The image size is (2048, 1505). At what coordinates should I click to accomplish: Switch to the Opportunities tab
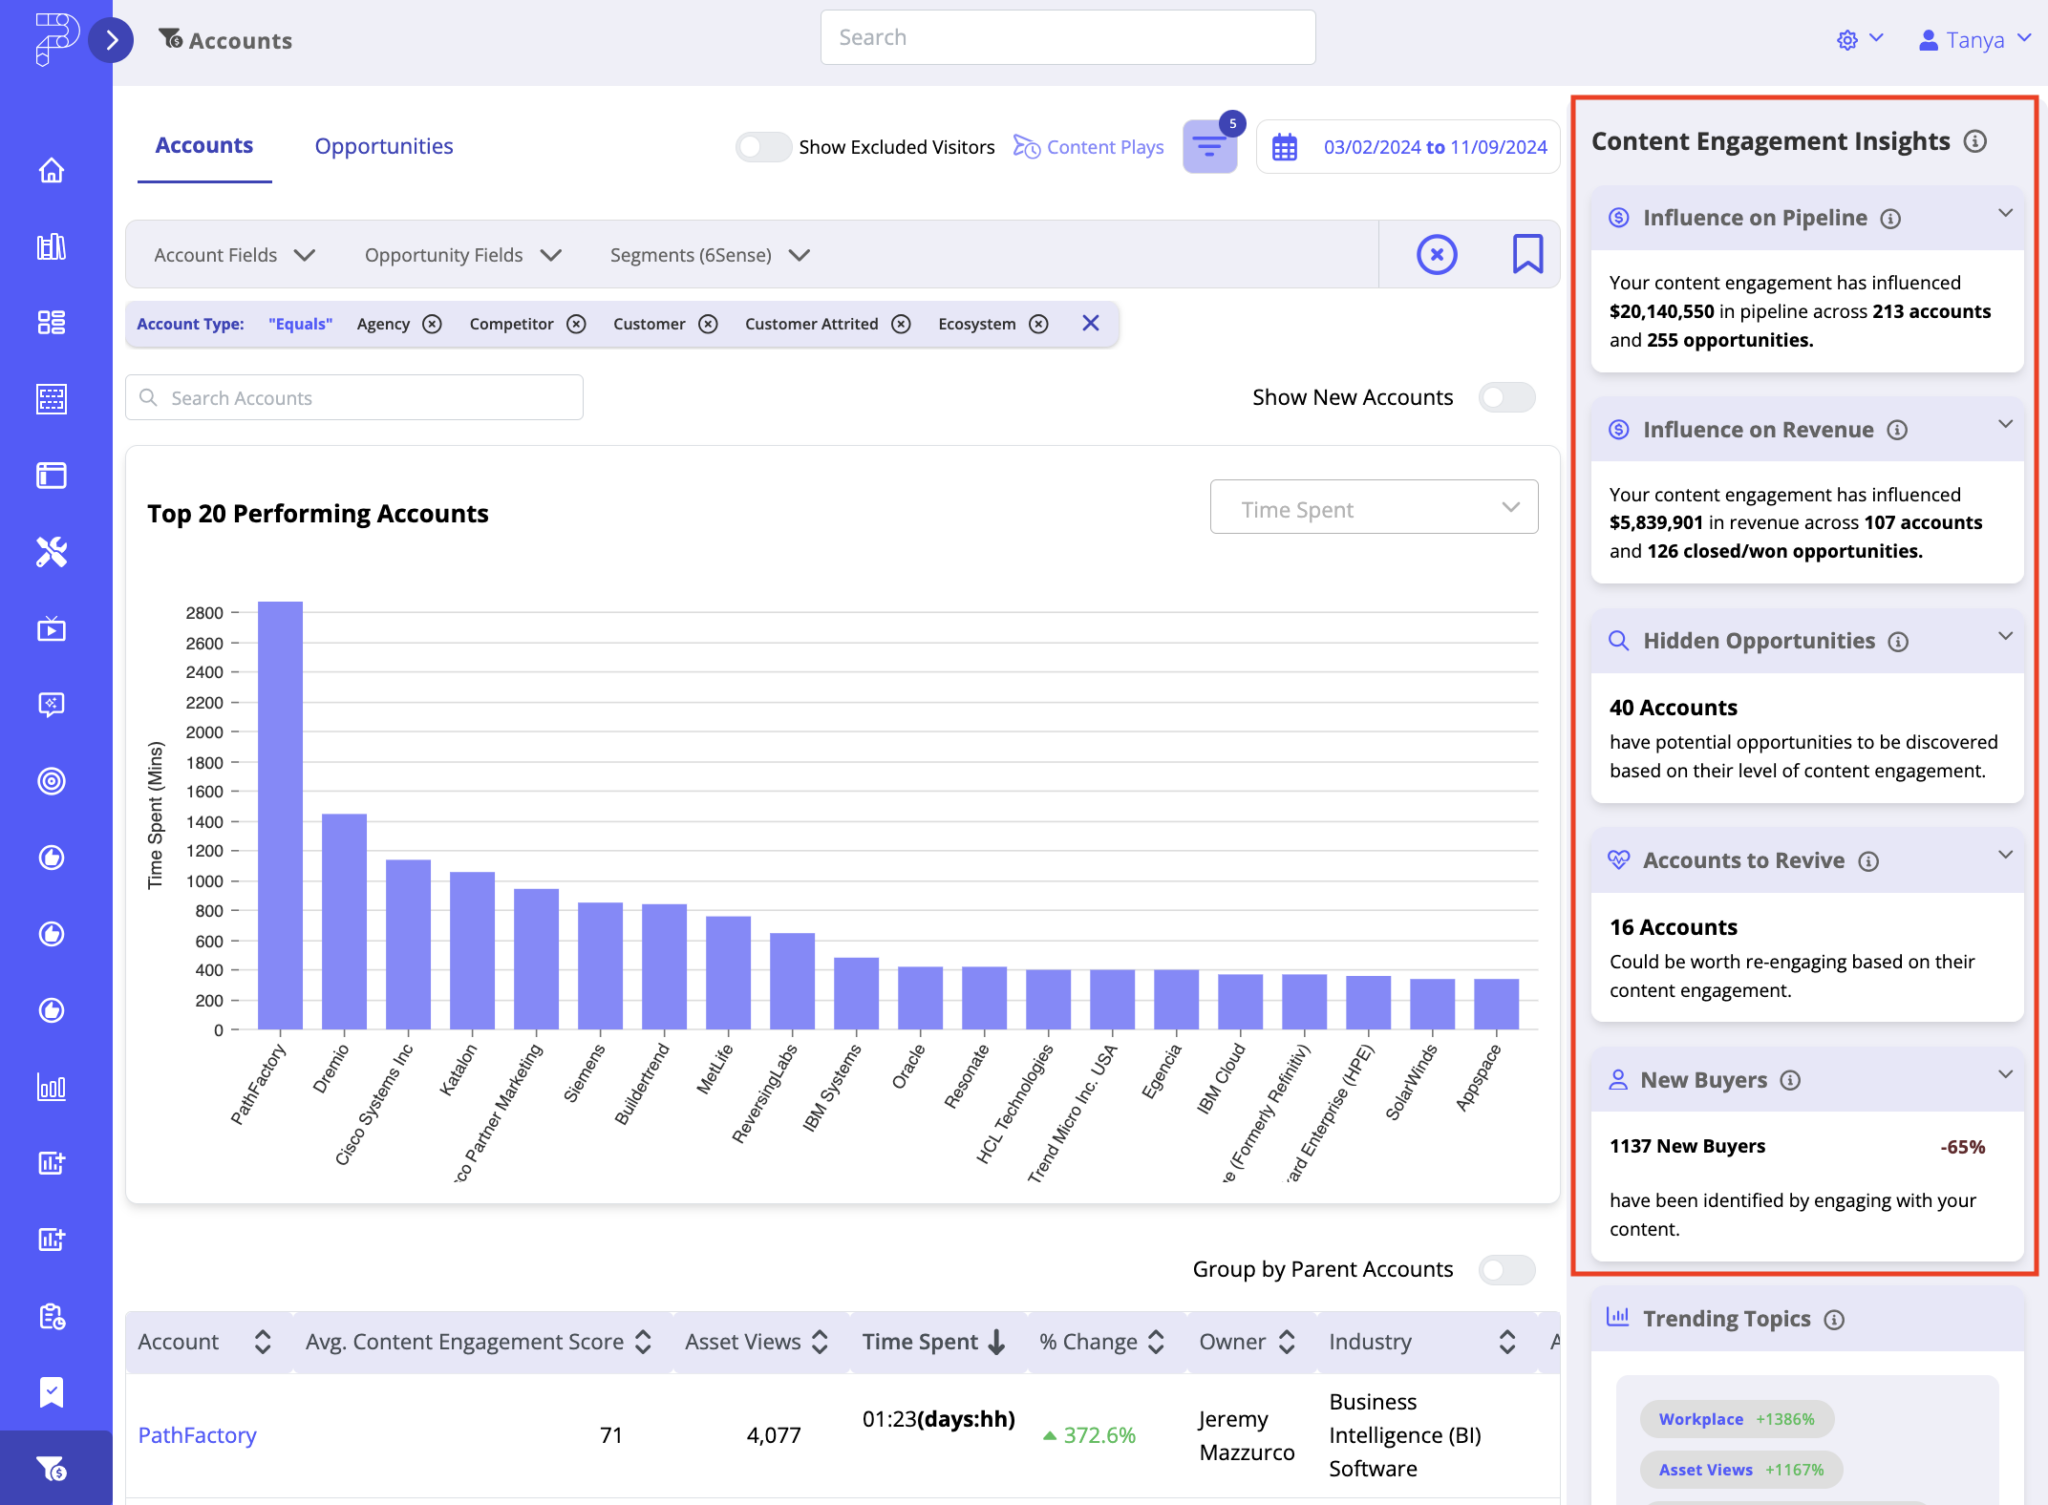[384, 146]
